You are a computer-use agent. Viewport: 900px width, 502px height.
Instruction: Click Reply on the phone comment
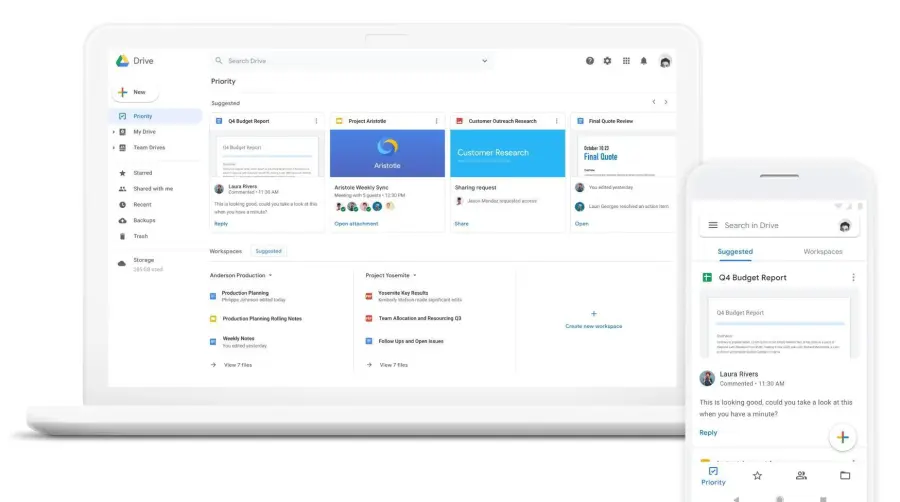708,433
